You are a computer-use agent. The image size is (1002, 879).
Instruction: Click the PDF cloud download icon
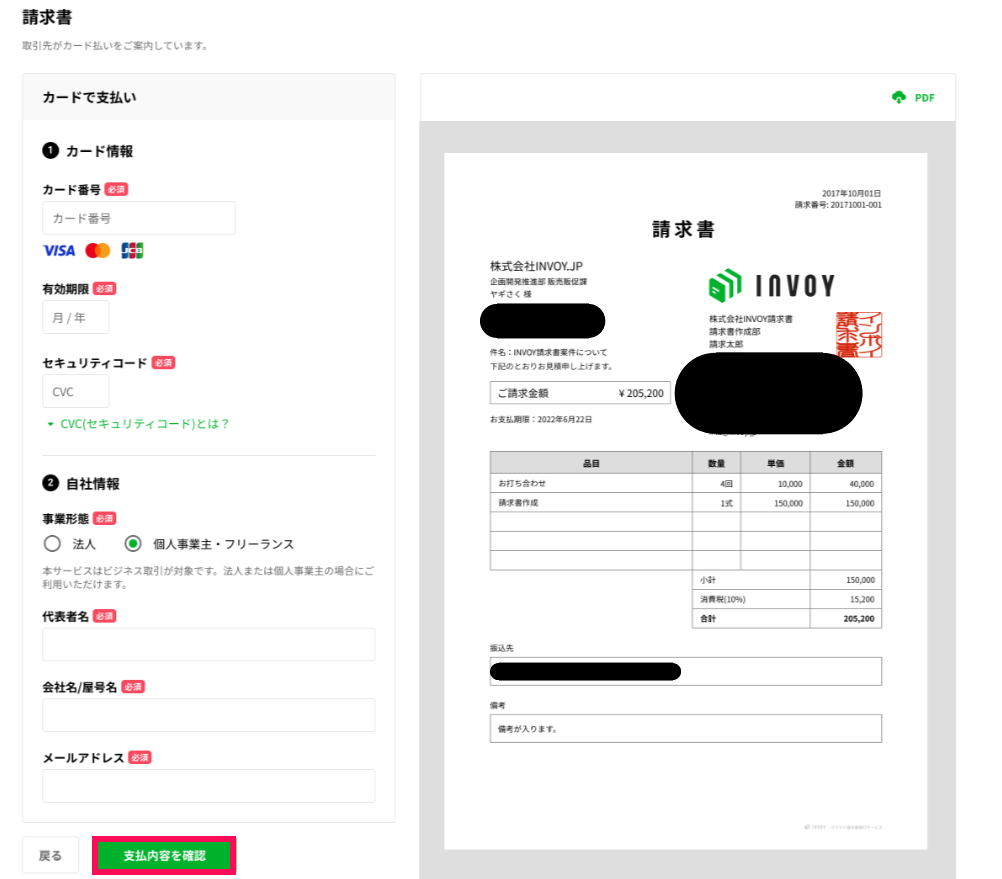point(898,97)
